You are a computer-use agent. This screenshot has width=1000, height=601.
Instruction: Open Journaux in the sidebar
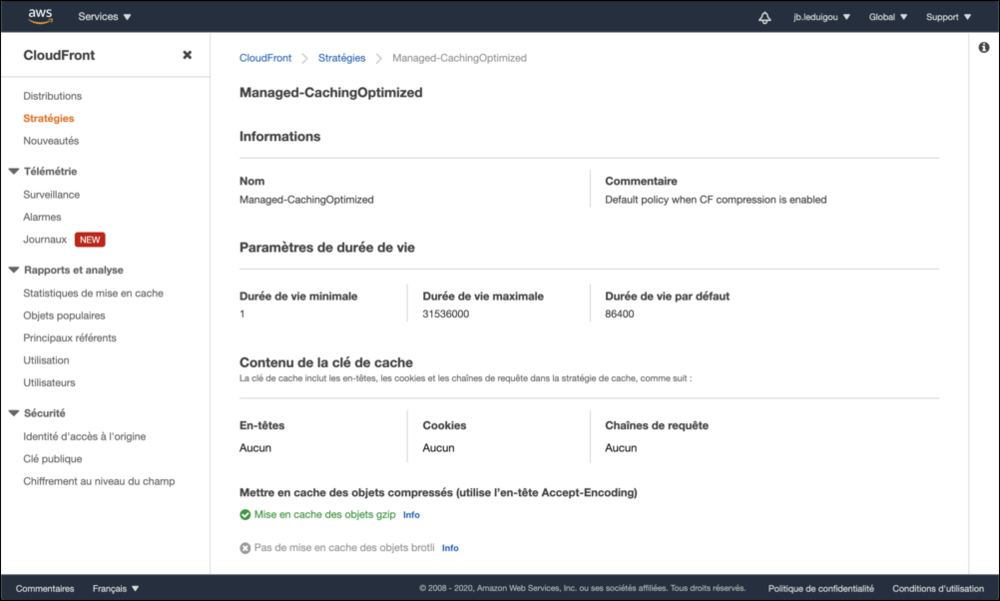tap(45, 239)
